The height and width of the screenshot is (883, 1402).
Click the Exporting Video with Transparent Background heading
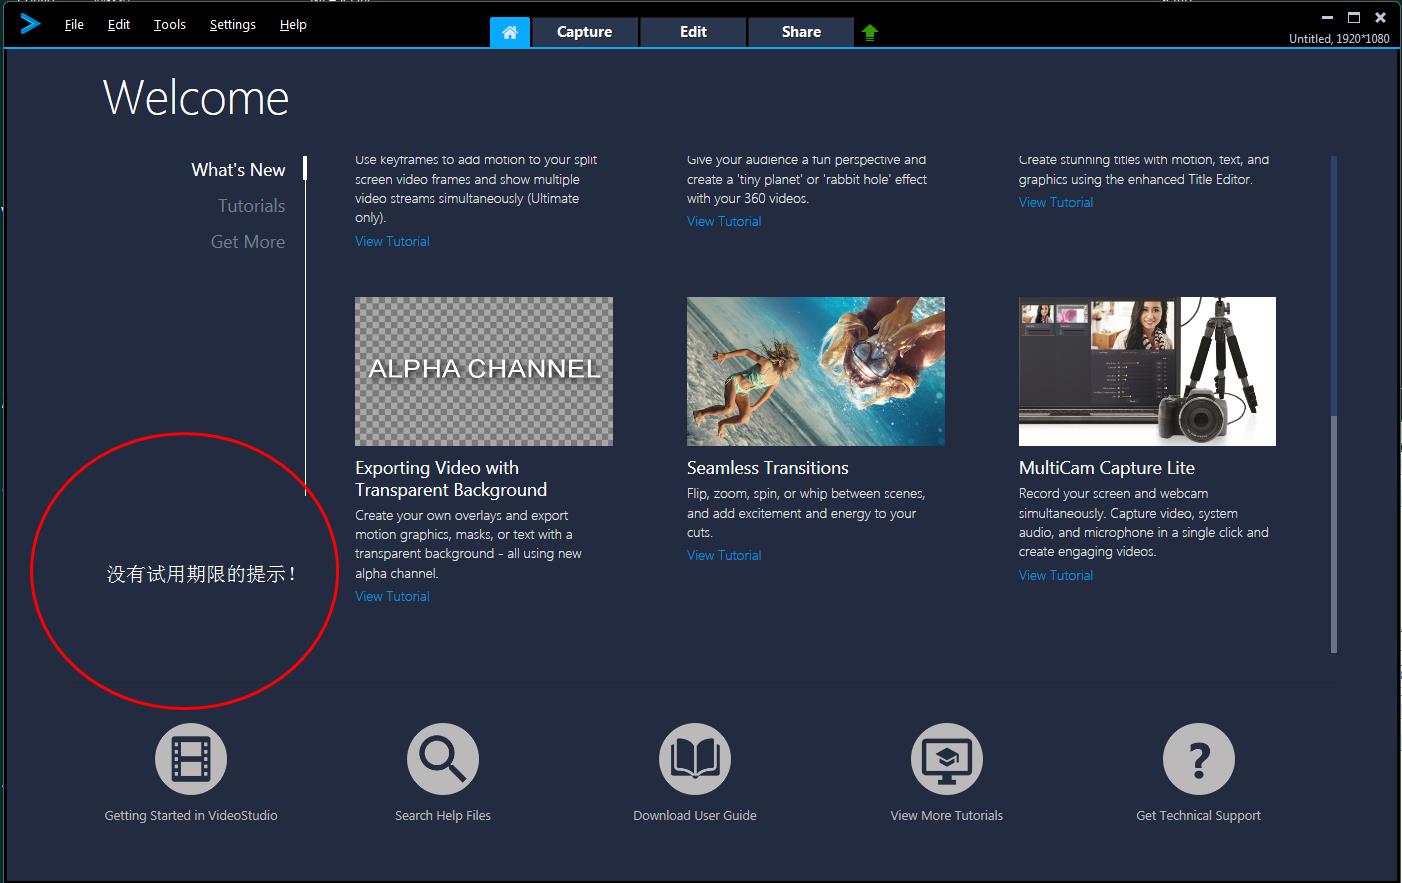(x=451, y=479)
